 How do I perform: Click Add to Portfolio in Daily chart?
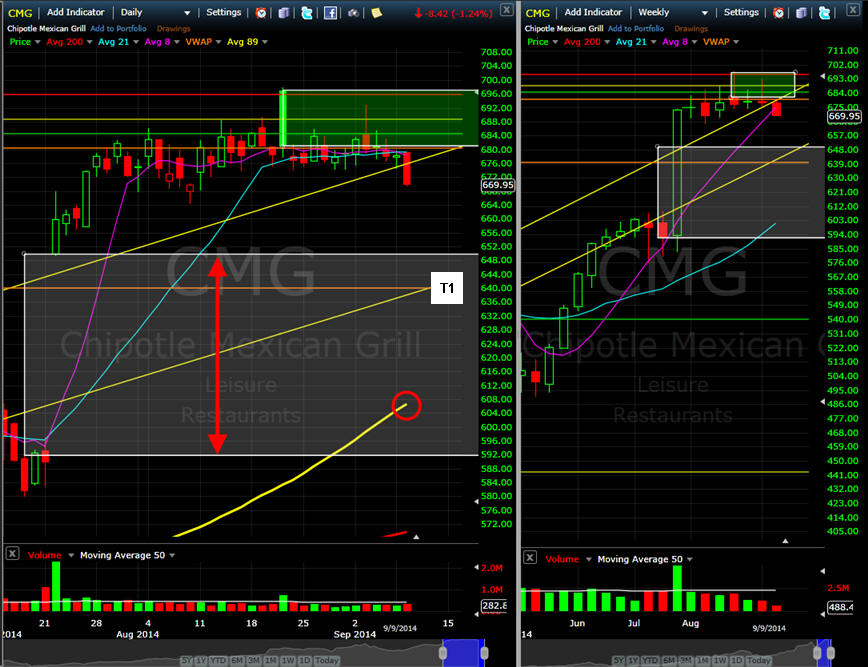[118, 28]
